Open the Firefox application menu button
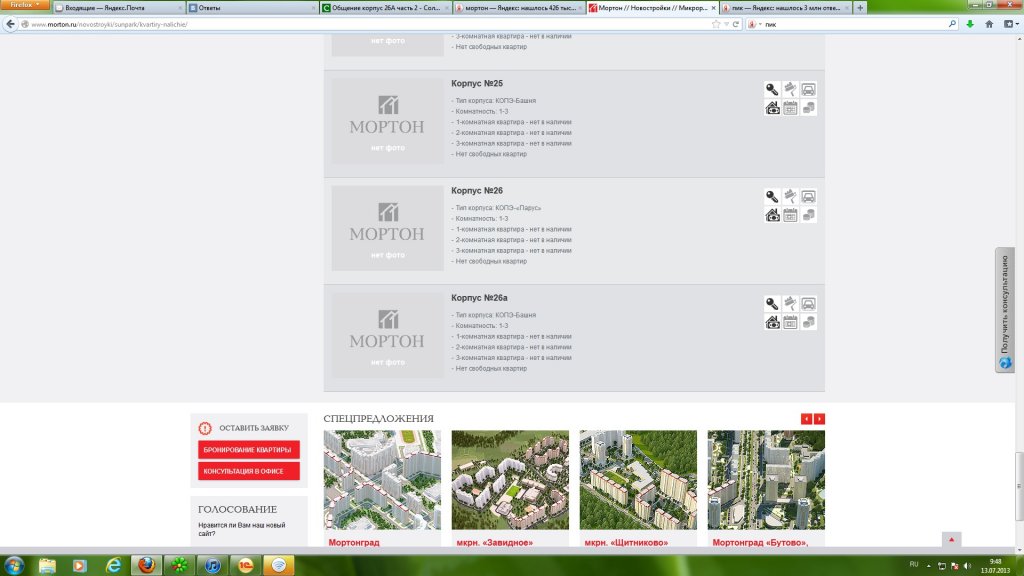1024x576 pixels. click(25, 5)
